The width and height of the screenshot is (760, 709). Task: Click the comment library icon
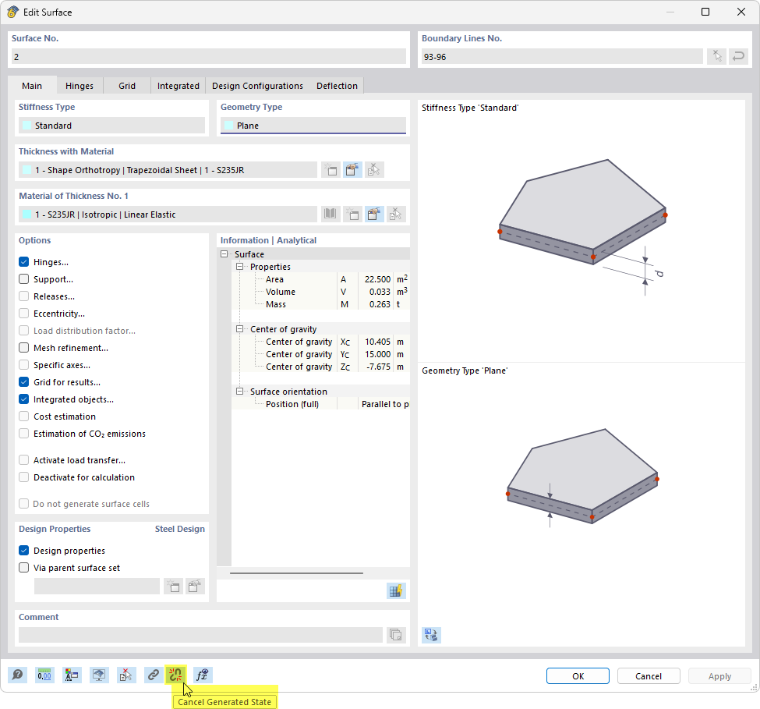396,635
